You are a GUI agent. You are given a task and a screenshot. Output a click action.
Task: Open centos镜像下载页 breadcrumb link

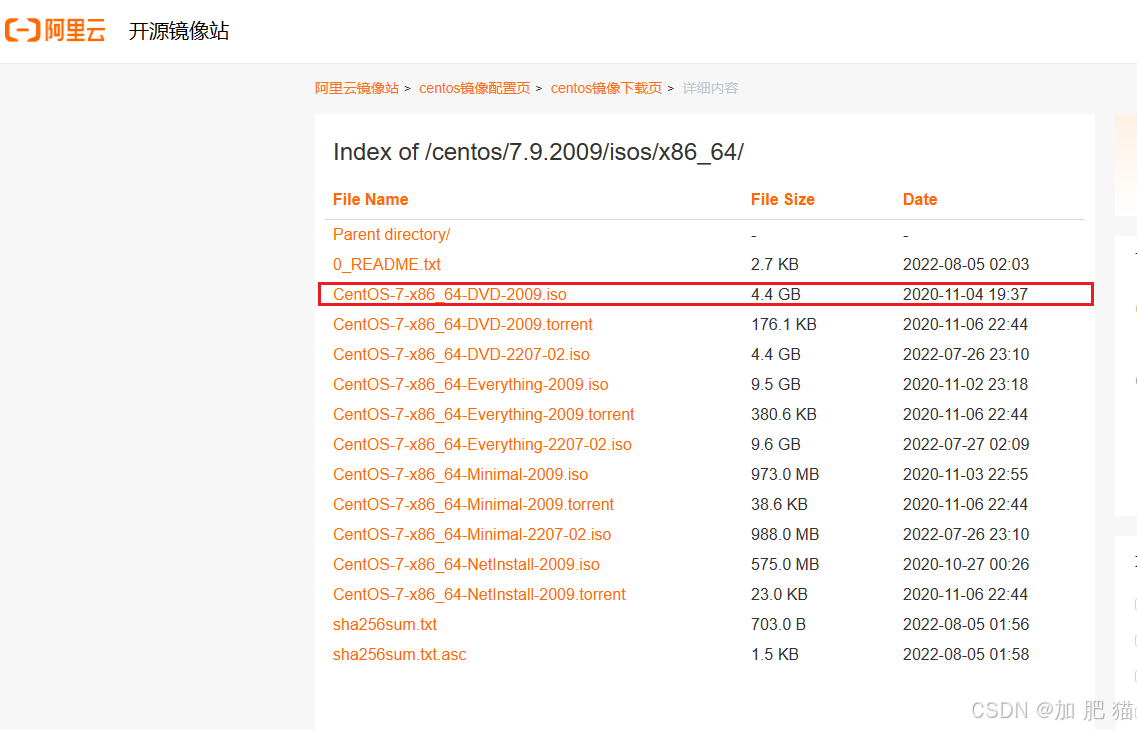pos(606,88)
